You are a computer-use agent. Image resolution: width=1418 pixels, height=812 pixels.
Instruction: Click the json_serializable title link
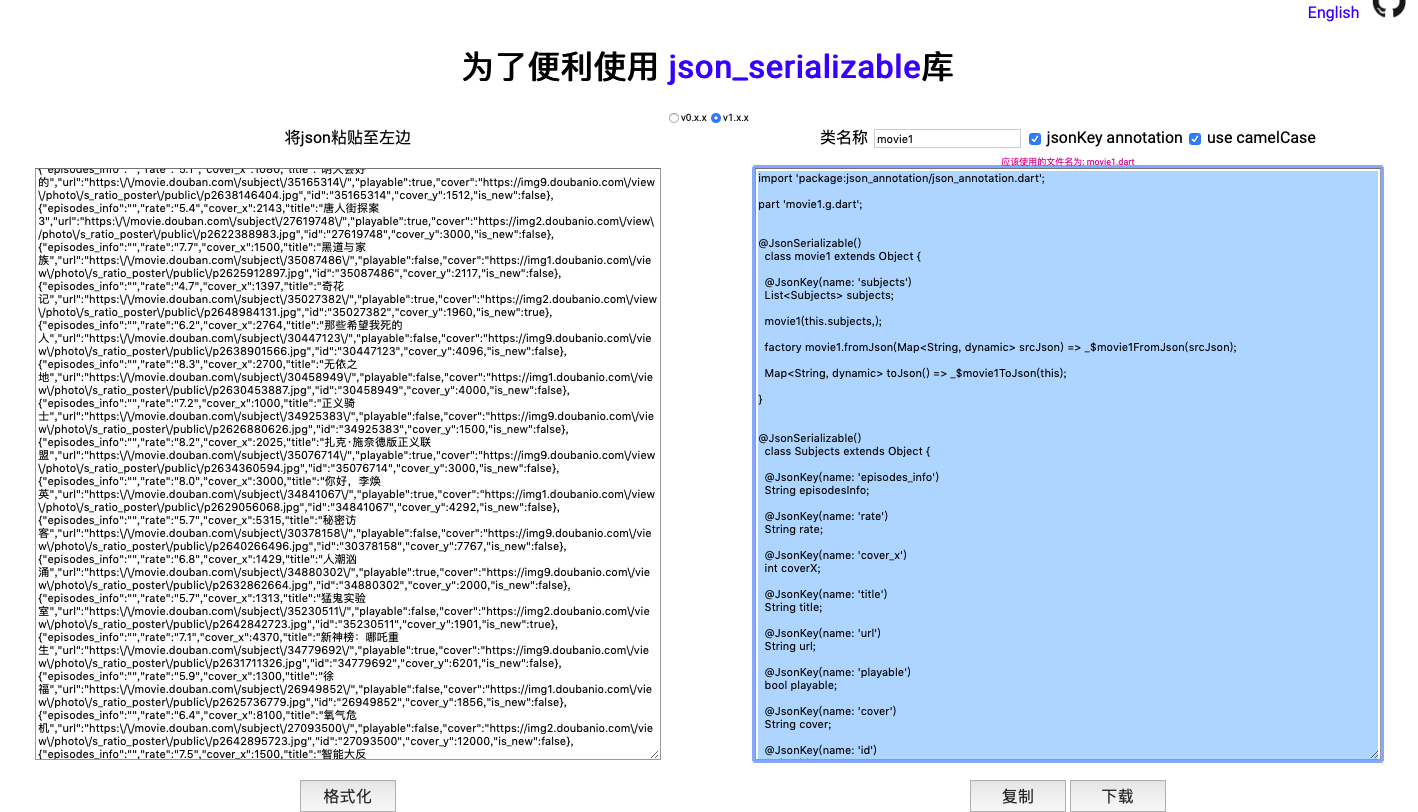click(794, 67)
